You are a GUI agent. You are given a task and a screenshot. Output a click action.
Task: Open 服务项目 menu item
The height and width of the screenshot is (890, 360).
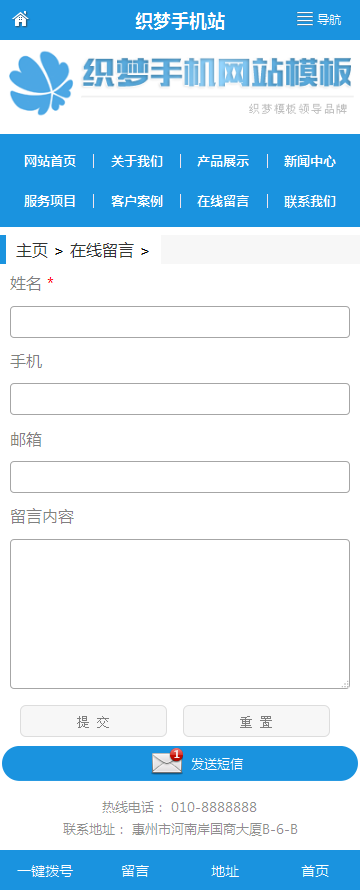[50, 201]
